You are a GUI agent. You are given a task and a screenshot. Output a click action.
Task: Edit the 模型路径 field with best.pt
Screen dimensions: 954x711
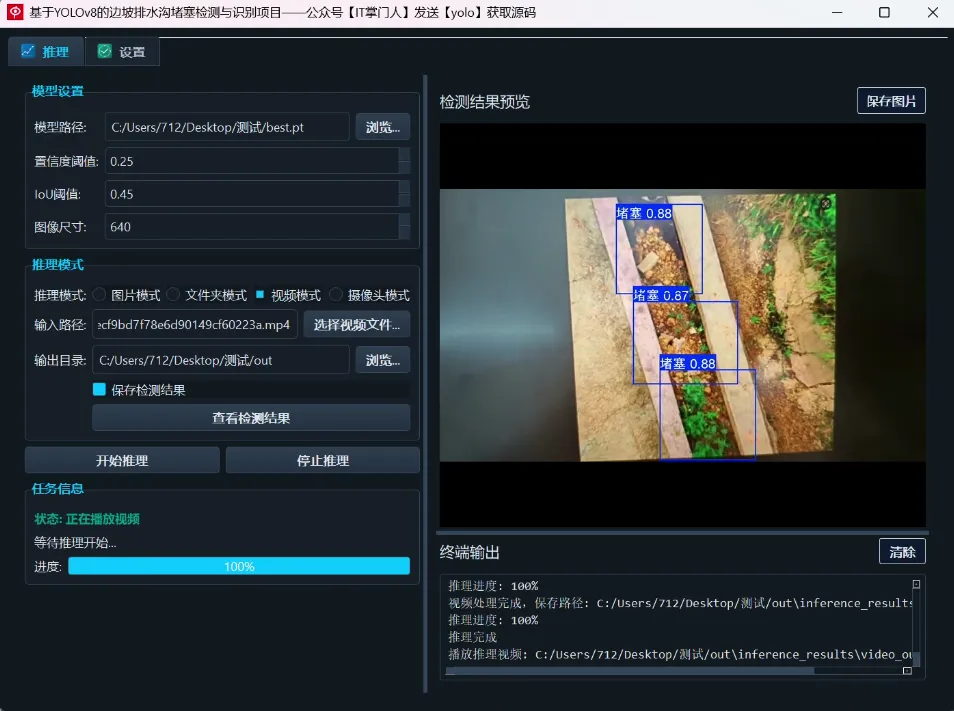tap(227, 127)
